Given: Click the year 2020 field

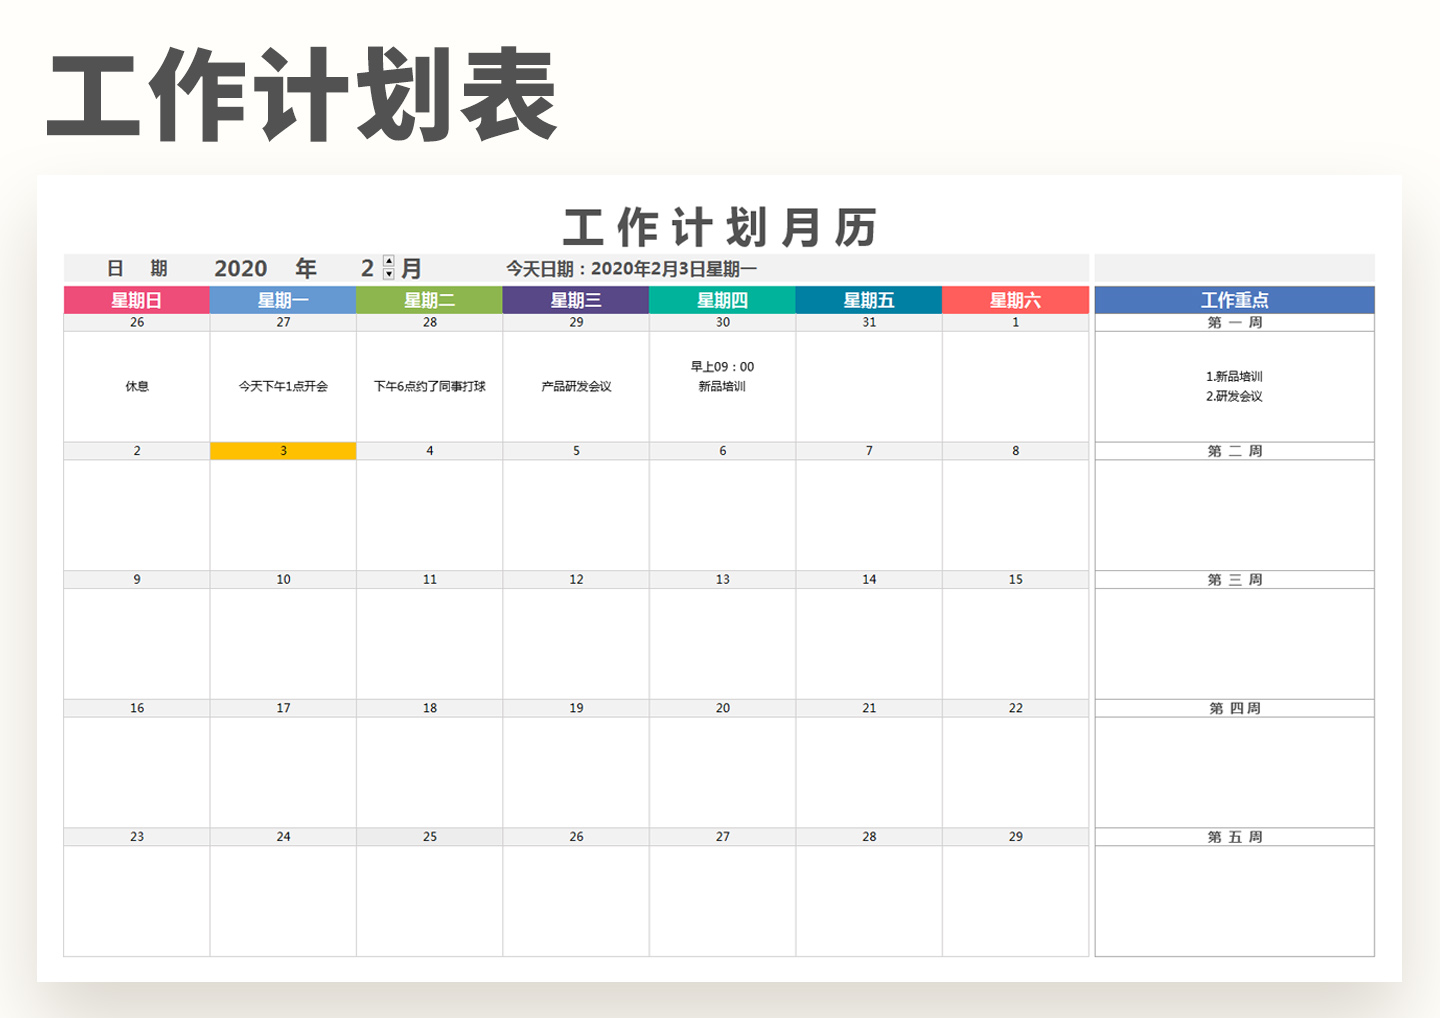Looking at the screenshot, I should coord(240,268).
